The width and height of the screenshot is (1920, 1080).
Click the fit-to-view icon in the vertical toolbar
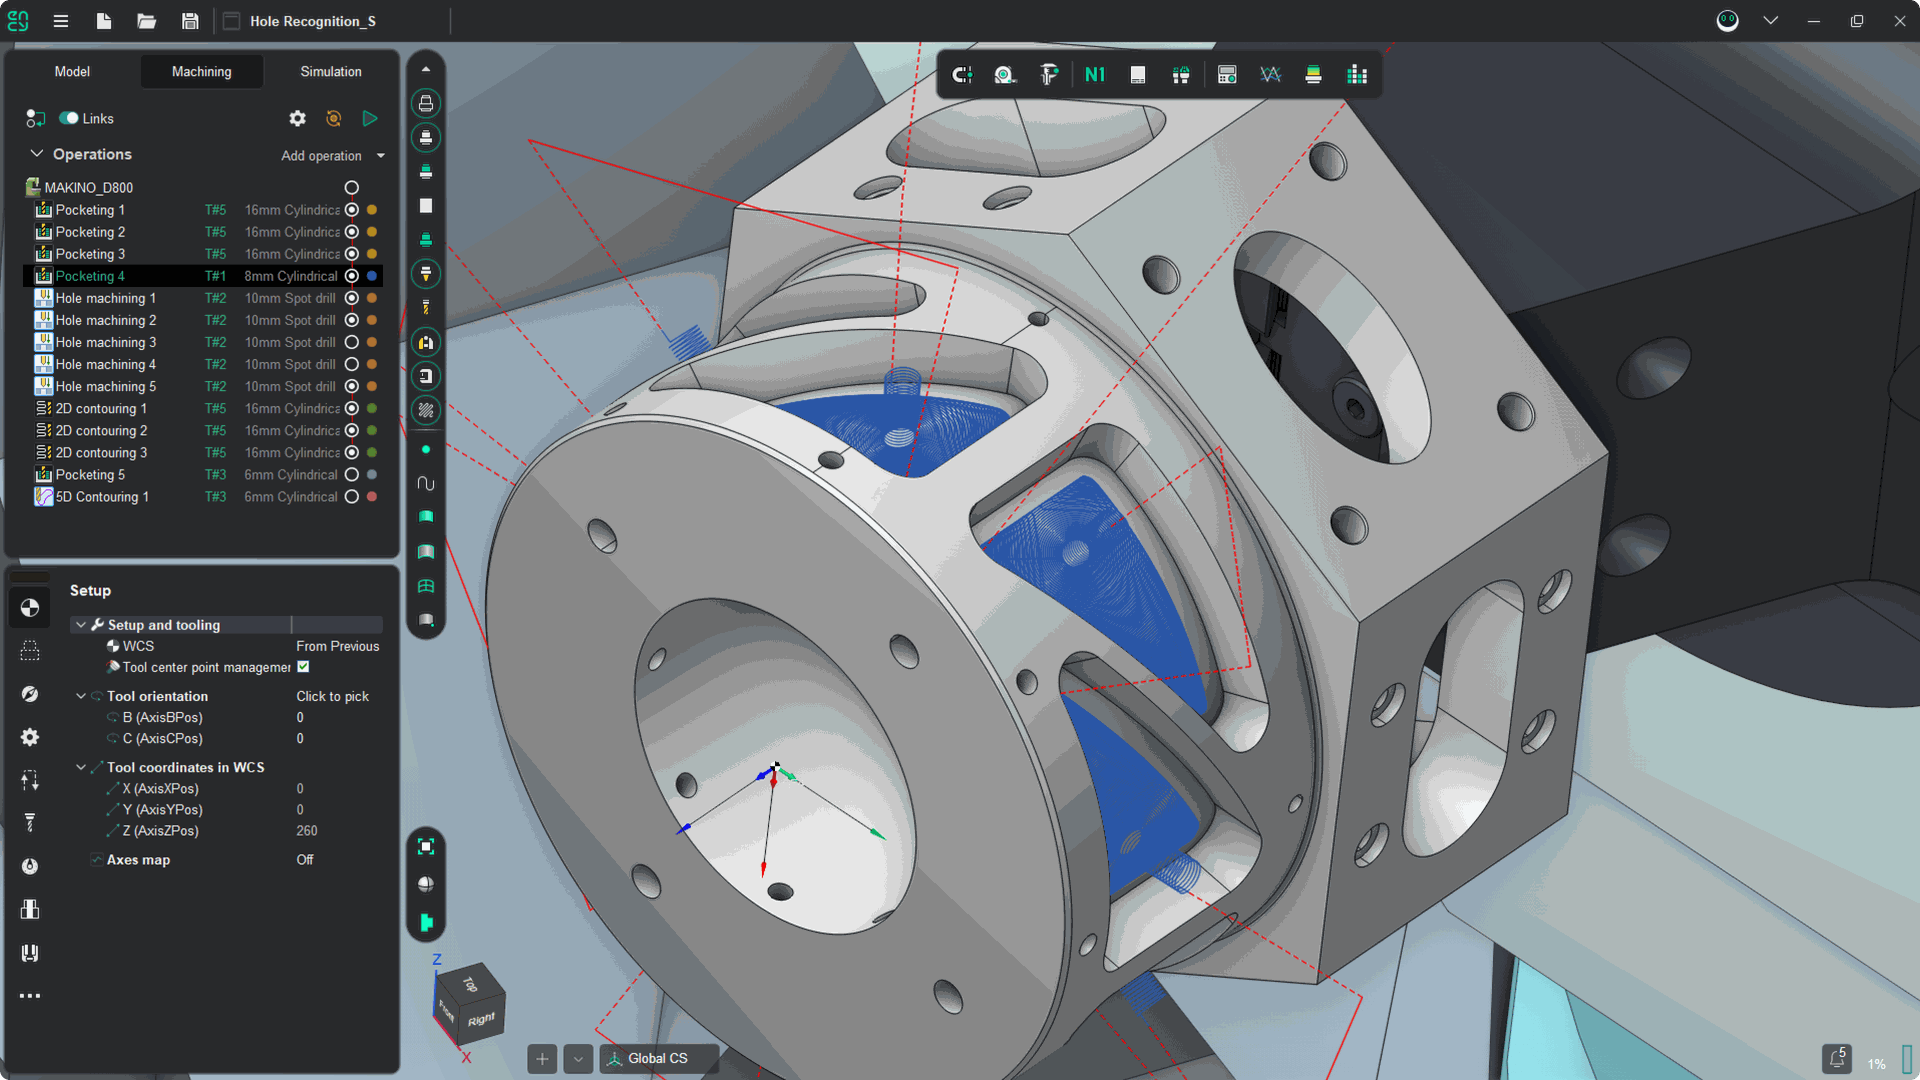pyautogui.click(x=426, y=847)
